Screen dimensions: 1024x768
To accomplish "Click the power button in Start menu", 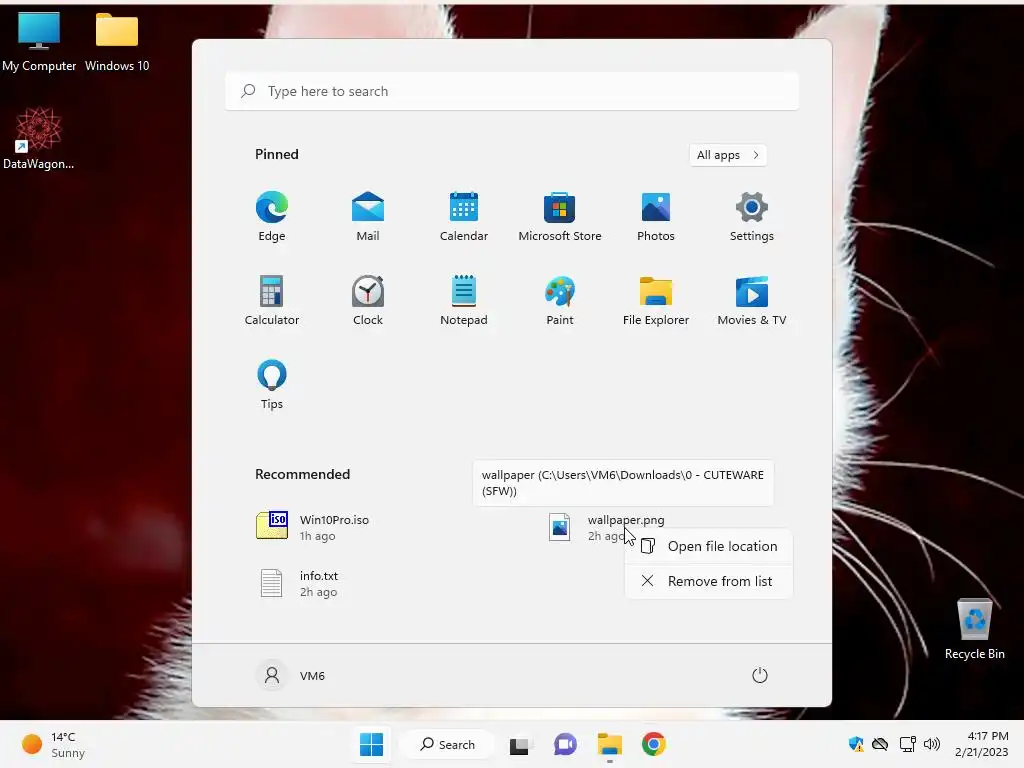I will 760,675.
